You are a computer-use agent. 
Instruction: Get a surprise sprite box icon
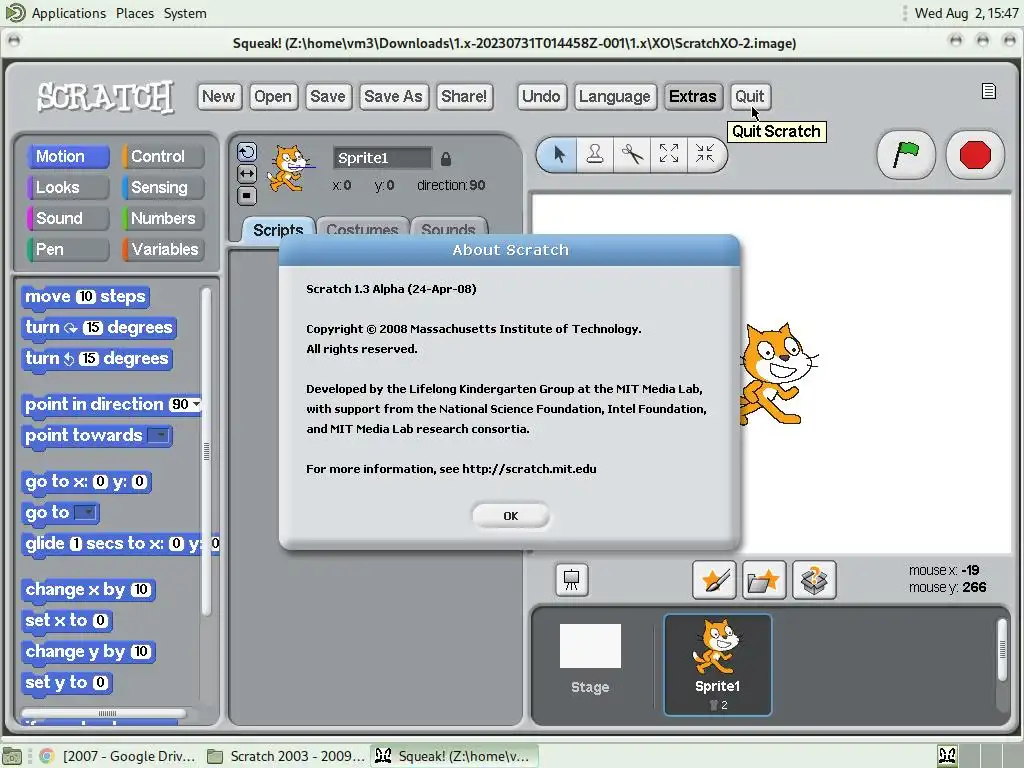814,579
